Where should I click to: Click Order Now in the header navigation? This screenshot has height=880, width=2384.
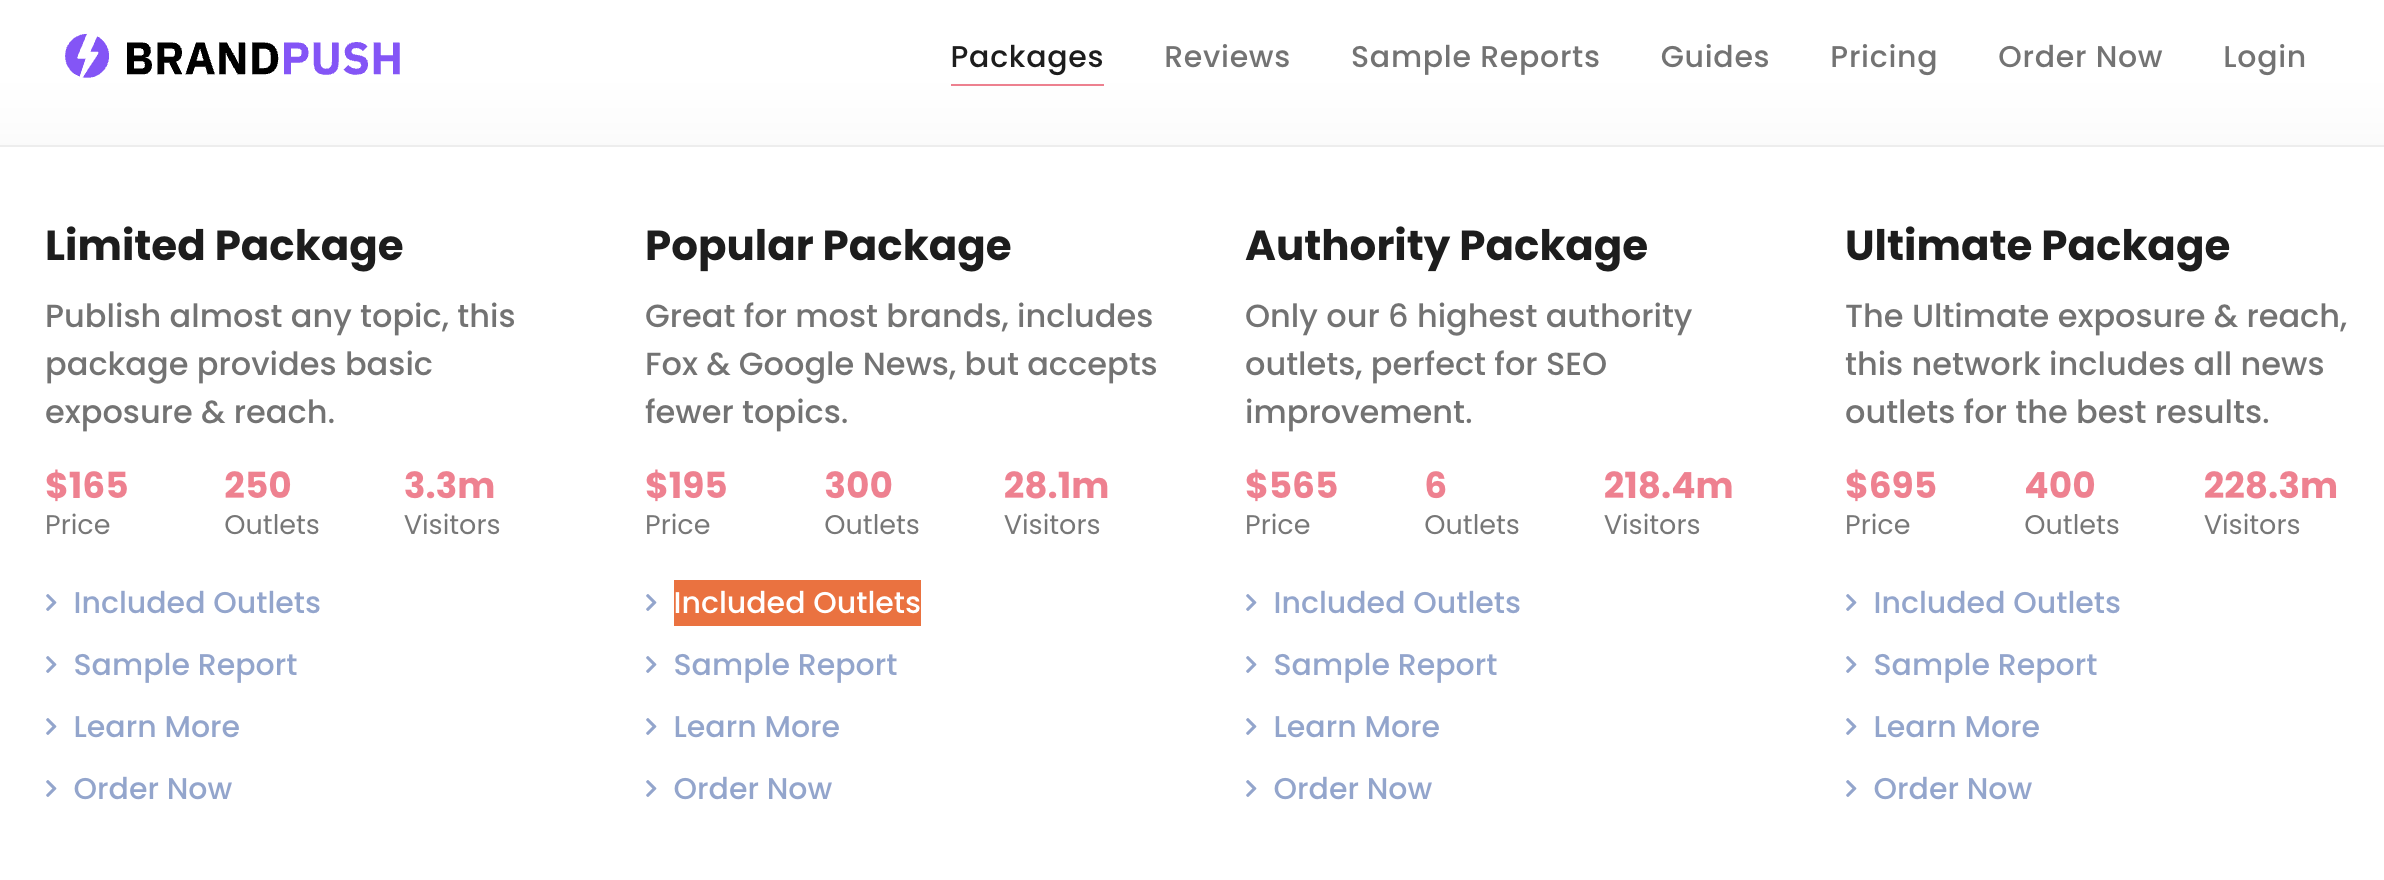tap(2080, 57)
